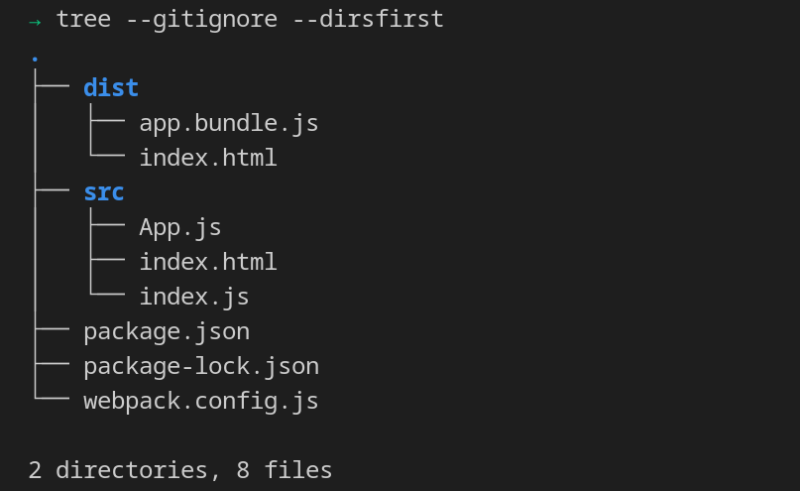Click the package.json file entry

(166, 332)
